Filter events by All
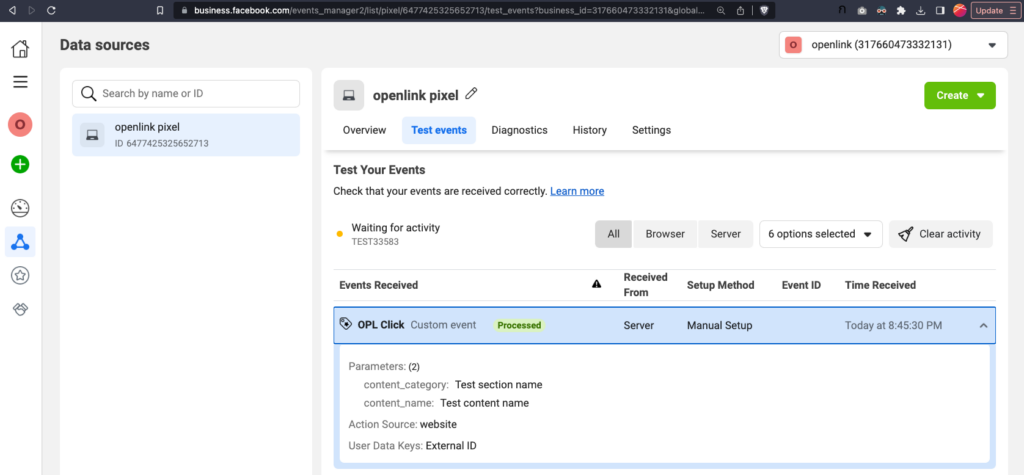 coord(613,234)
